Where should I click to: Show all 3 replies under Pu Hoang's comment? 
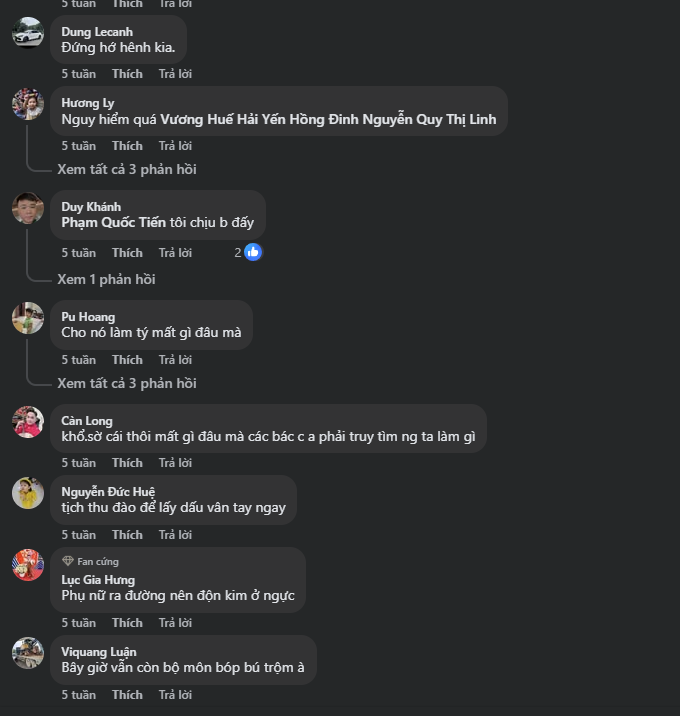[127, 383]
